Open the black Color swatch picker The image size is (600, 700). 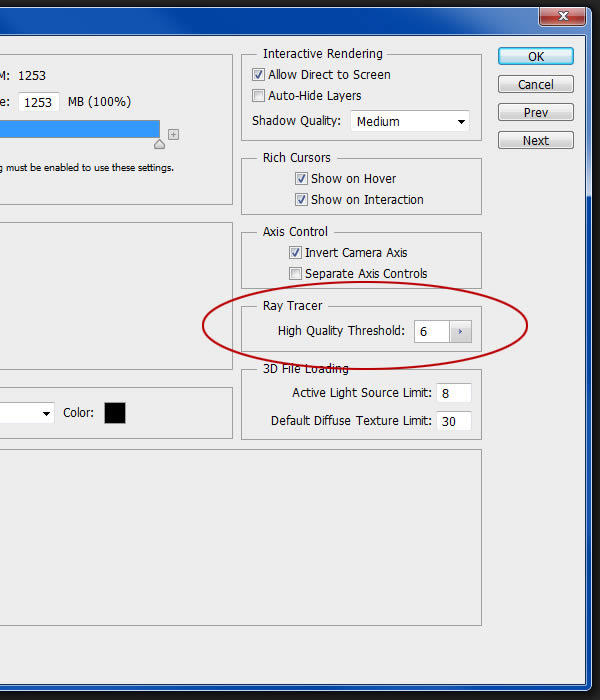tap(115, 413)
